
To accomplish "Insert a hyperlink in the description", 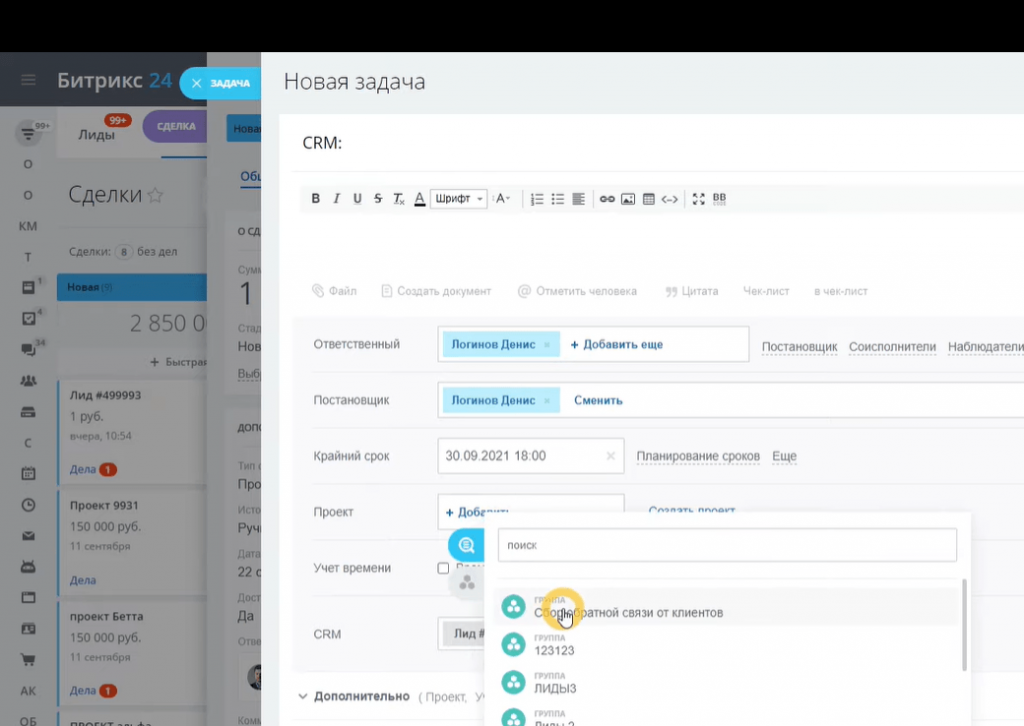I will tap(607, 199).
